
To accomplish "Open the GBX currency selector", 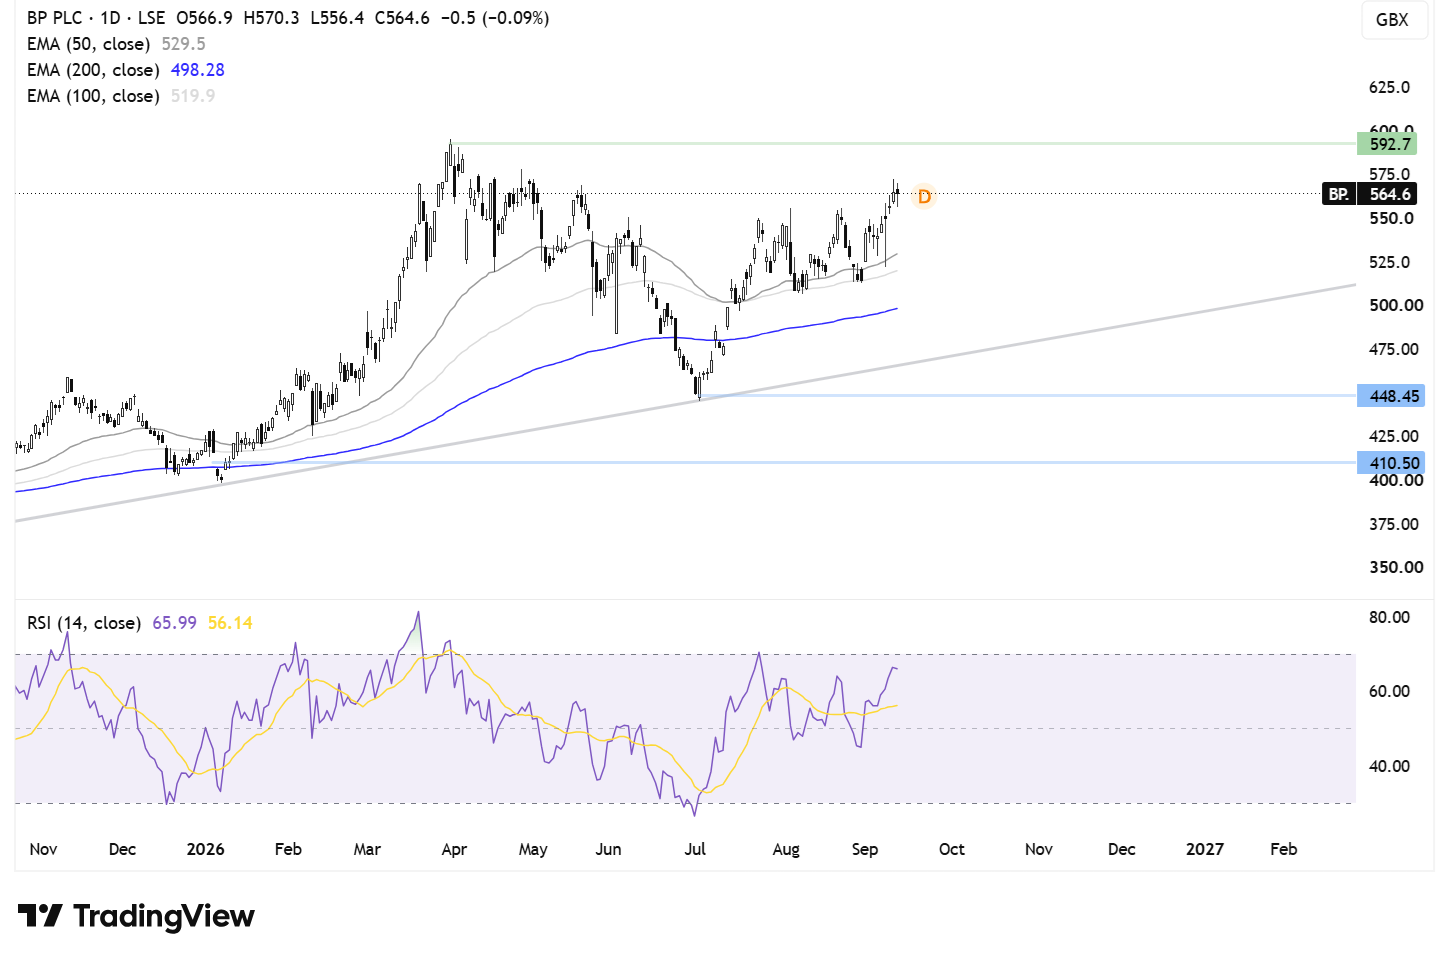I will (x=1392, y=20).
